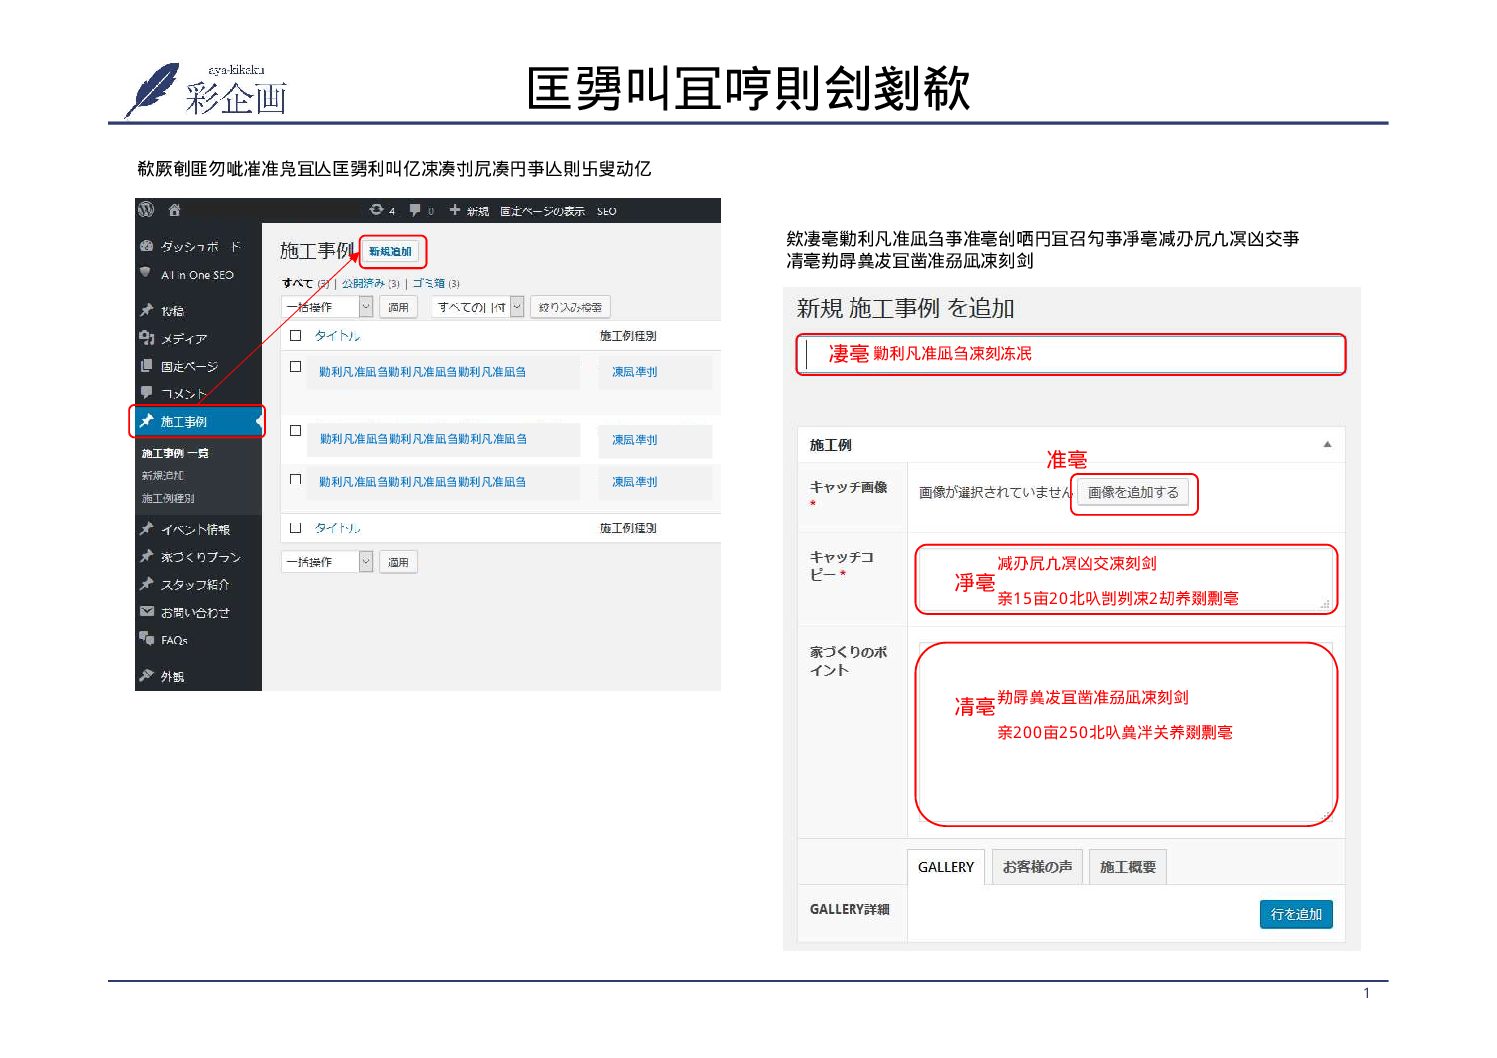This screenshot has width=1497, height=1058.
Task: Click the 新規追加 button beside 施工事例 heading
Action: 390,251
